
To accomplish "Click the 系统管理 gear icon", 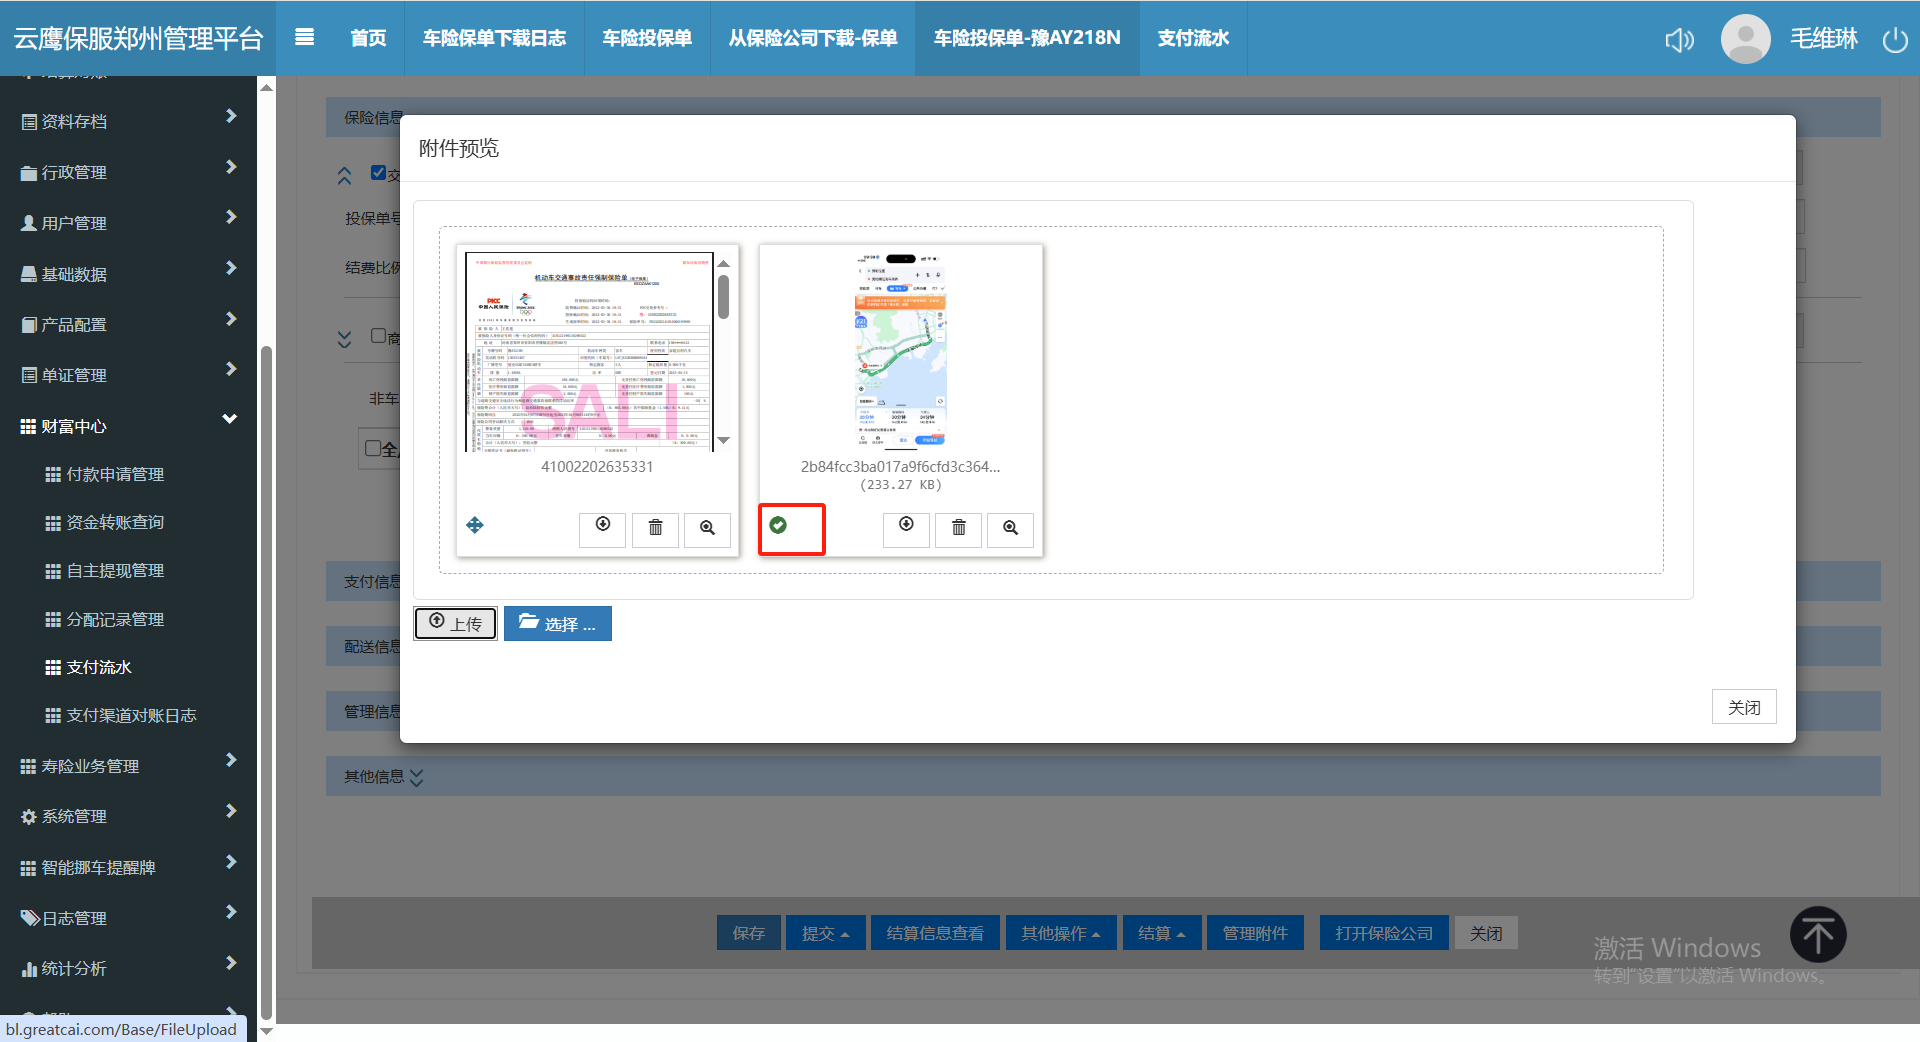I will (29, 817).
